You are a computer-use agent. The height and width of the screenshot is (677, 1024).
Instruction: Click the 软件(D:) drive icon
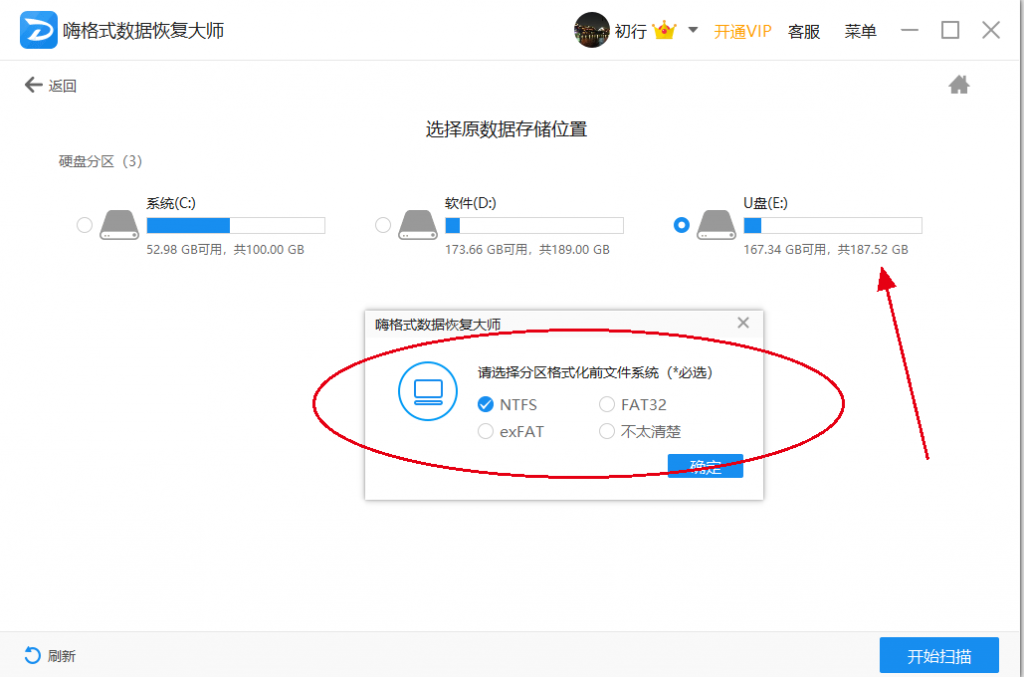click(x=418, y=225)
